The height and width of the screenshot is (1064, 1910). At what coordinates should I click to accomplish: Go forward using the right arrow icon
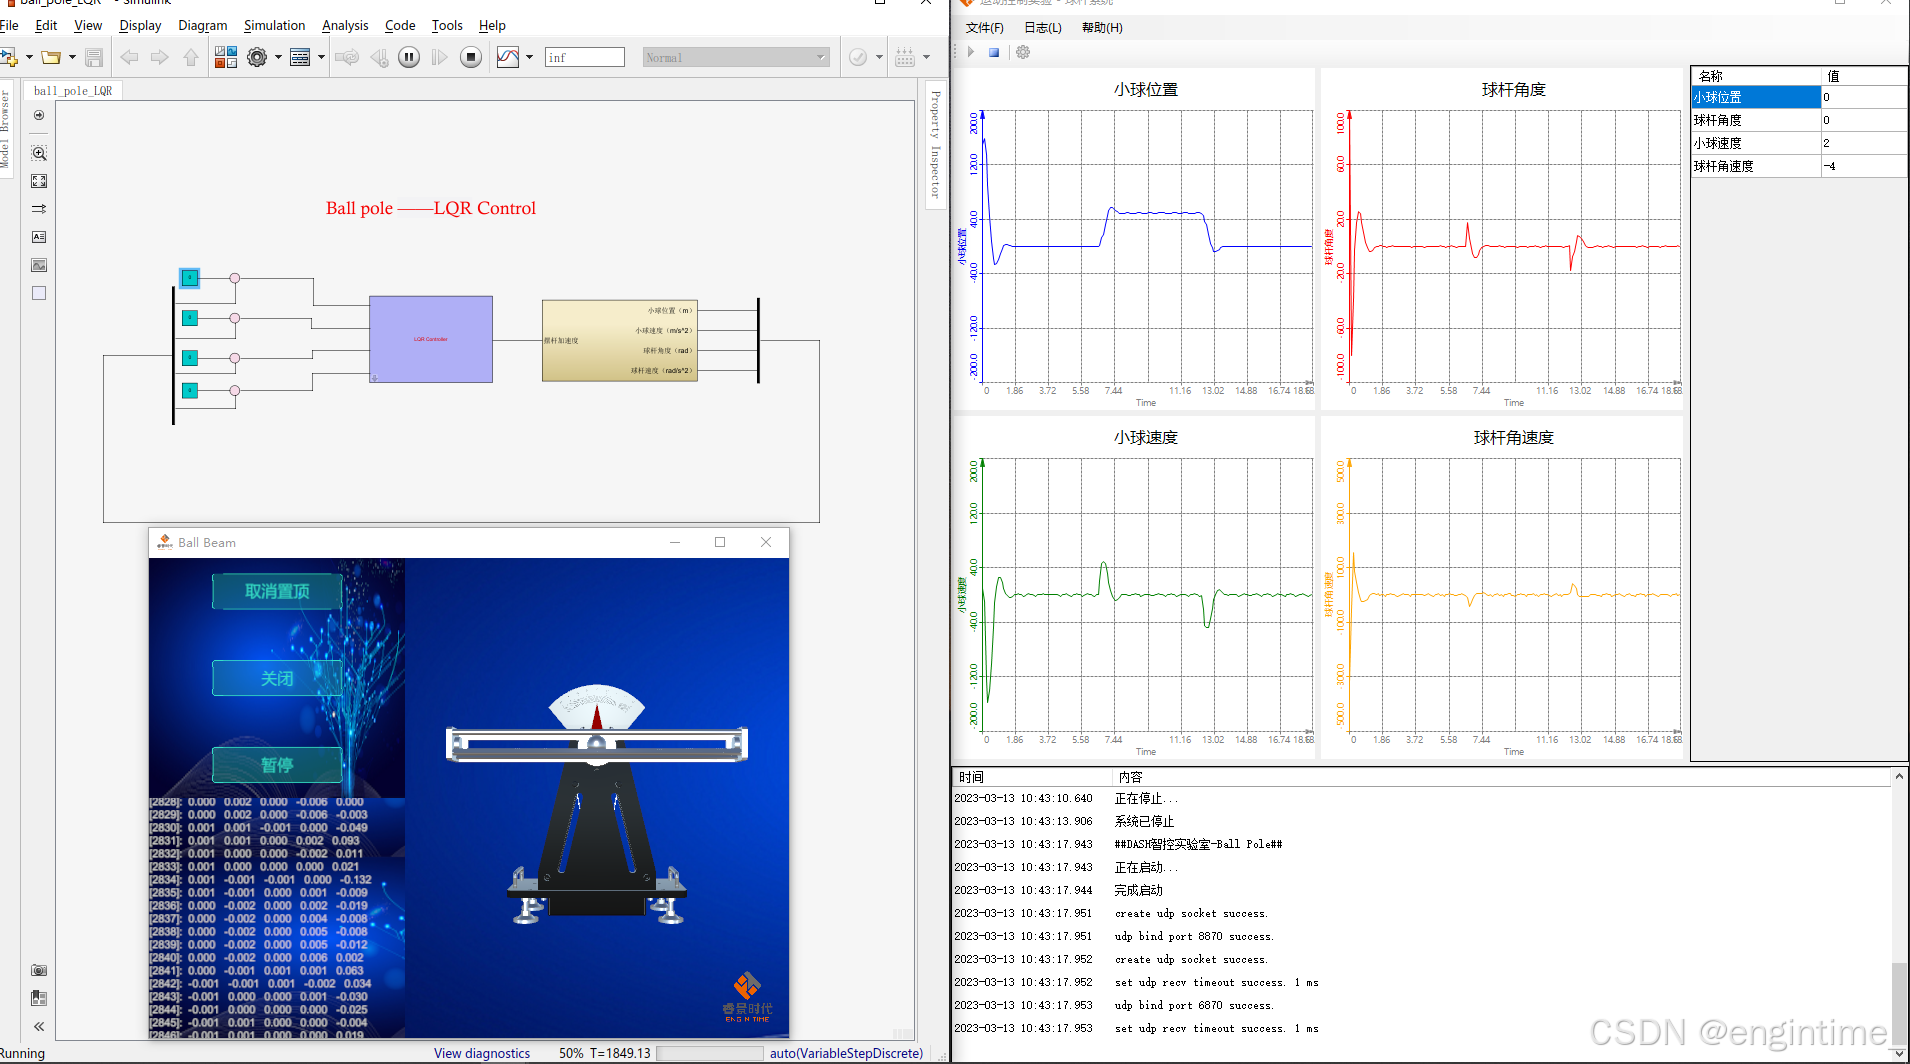coord(159,57)
